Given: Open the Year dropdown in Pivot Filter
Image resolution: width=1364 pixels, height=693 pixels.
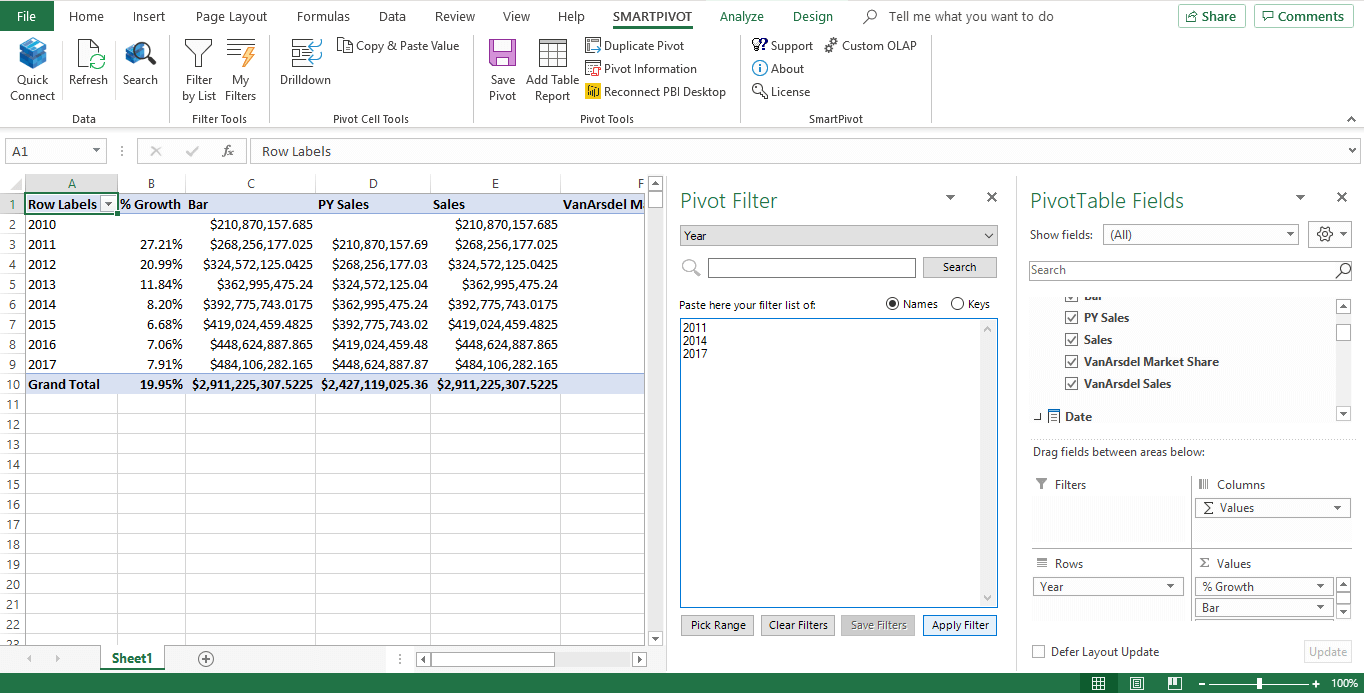Looking at the screenshot, I should tap(838, 236).
